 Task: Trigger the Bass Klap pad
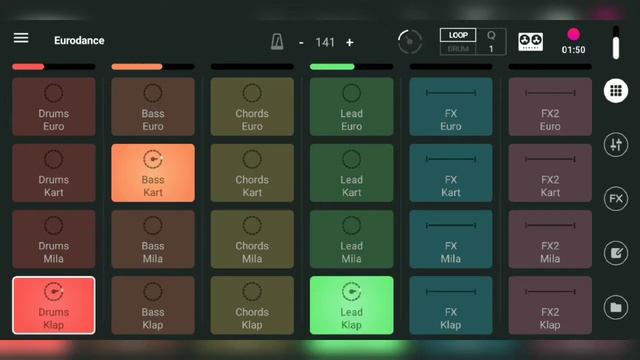[153, 305]
